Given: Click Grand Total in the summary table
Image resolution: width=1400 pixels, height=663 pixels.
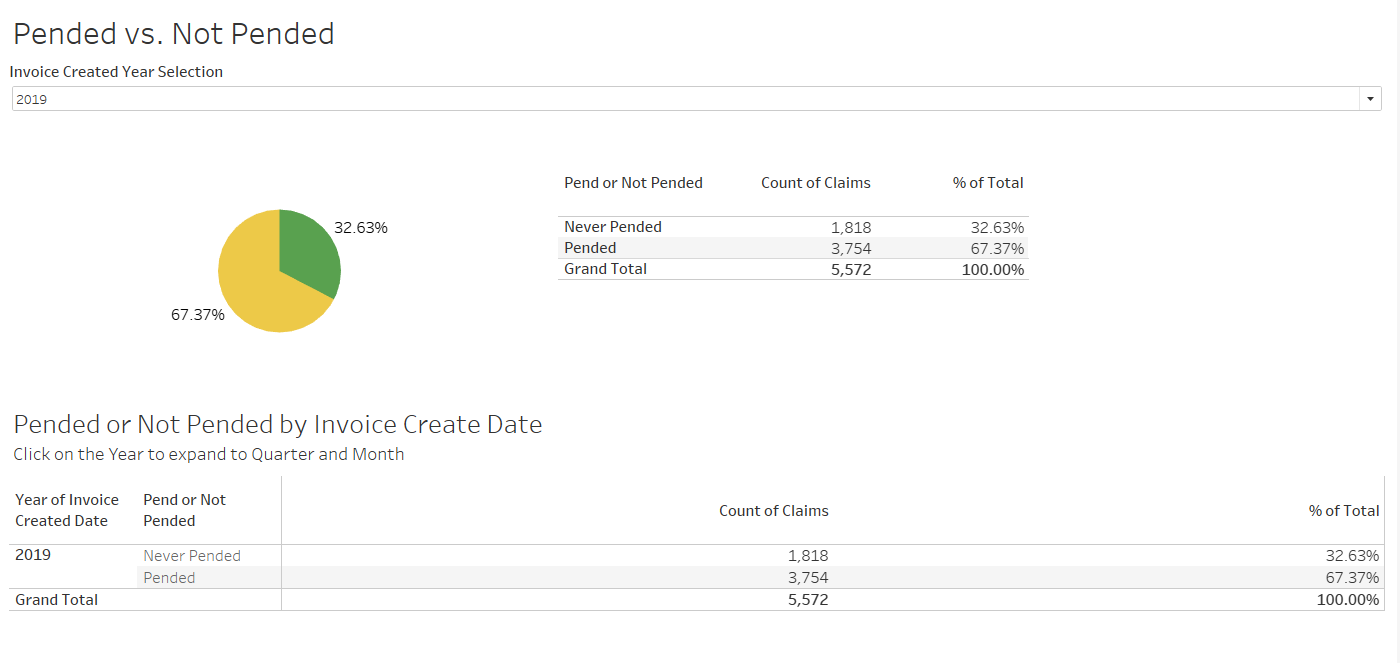Looking at the screenshot, I should (x=605, y=269).
